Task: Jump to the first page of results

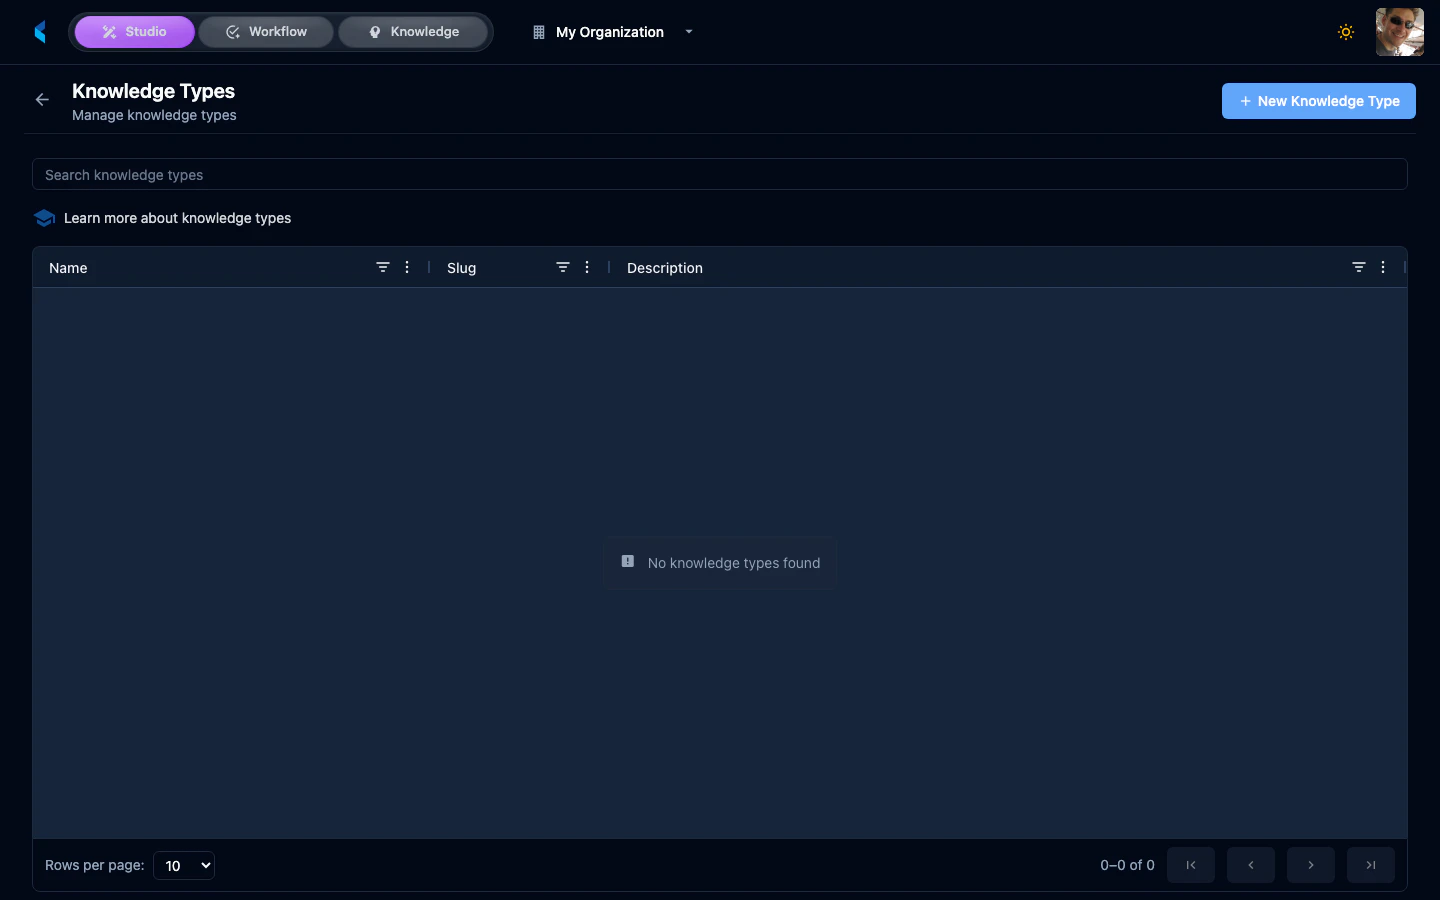Action: pyautogui.click(x=1190, y=865)
